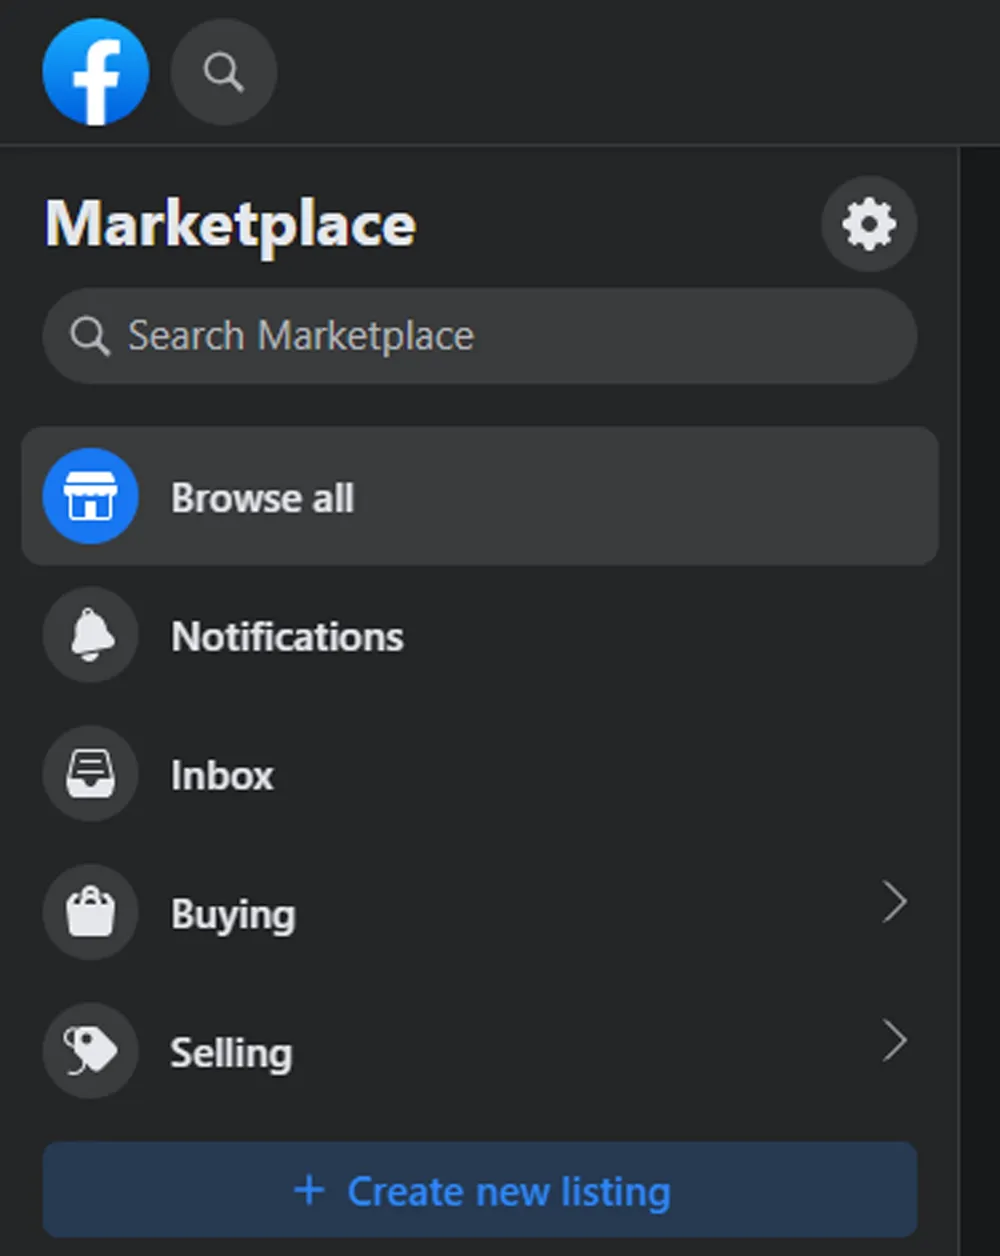Viewport: 1000px width, 1256px height.
Task: Click the Browse all storefront icon
Action: click(91, 497)
